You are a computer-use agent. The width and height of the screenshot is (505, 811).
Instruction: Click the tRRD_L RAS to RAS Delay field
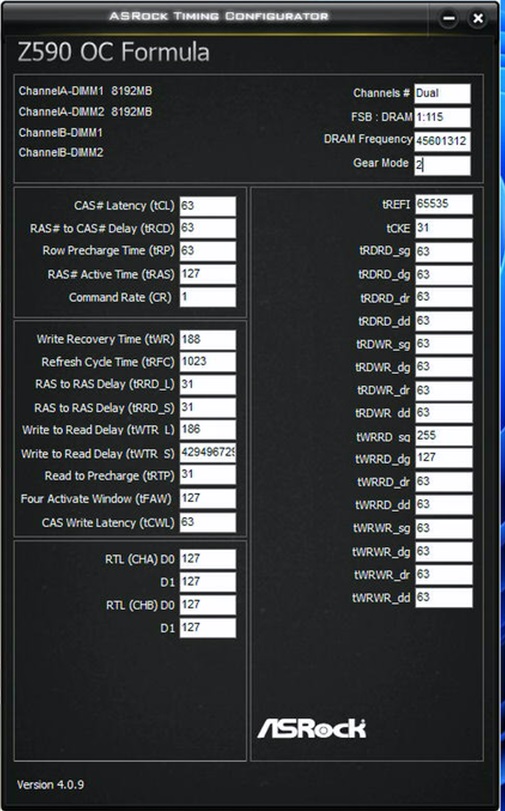[207, 385]
